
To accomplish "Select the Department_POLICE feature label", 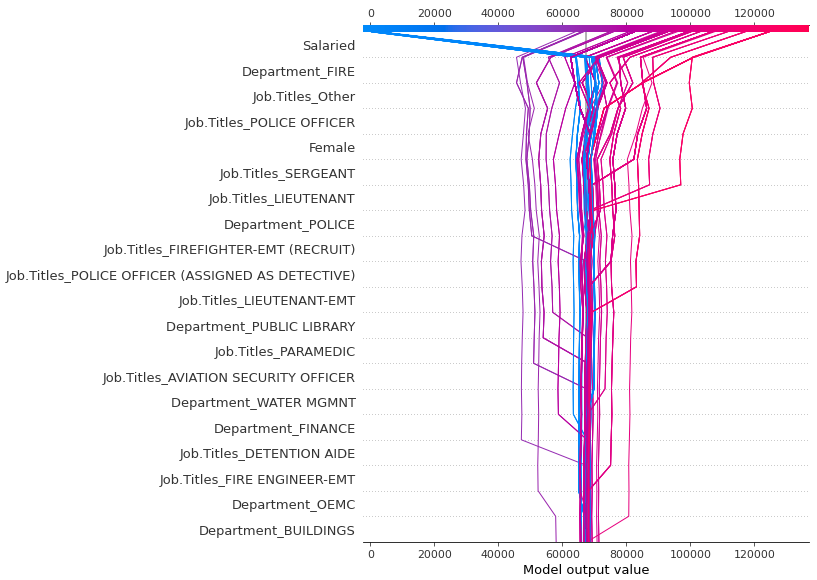I will click(289, 225).
